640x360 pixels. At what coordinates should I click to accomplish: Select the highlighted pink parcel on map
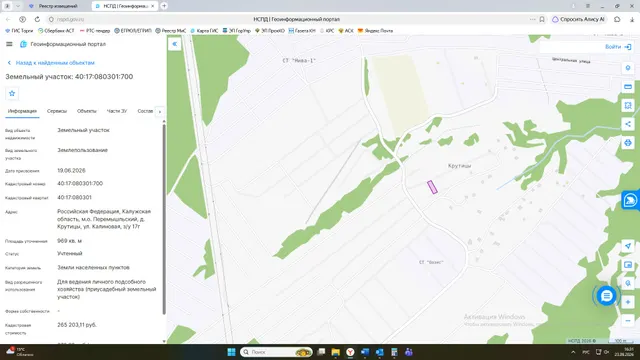coord(432,187)
